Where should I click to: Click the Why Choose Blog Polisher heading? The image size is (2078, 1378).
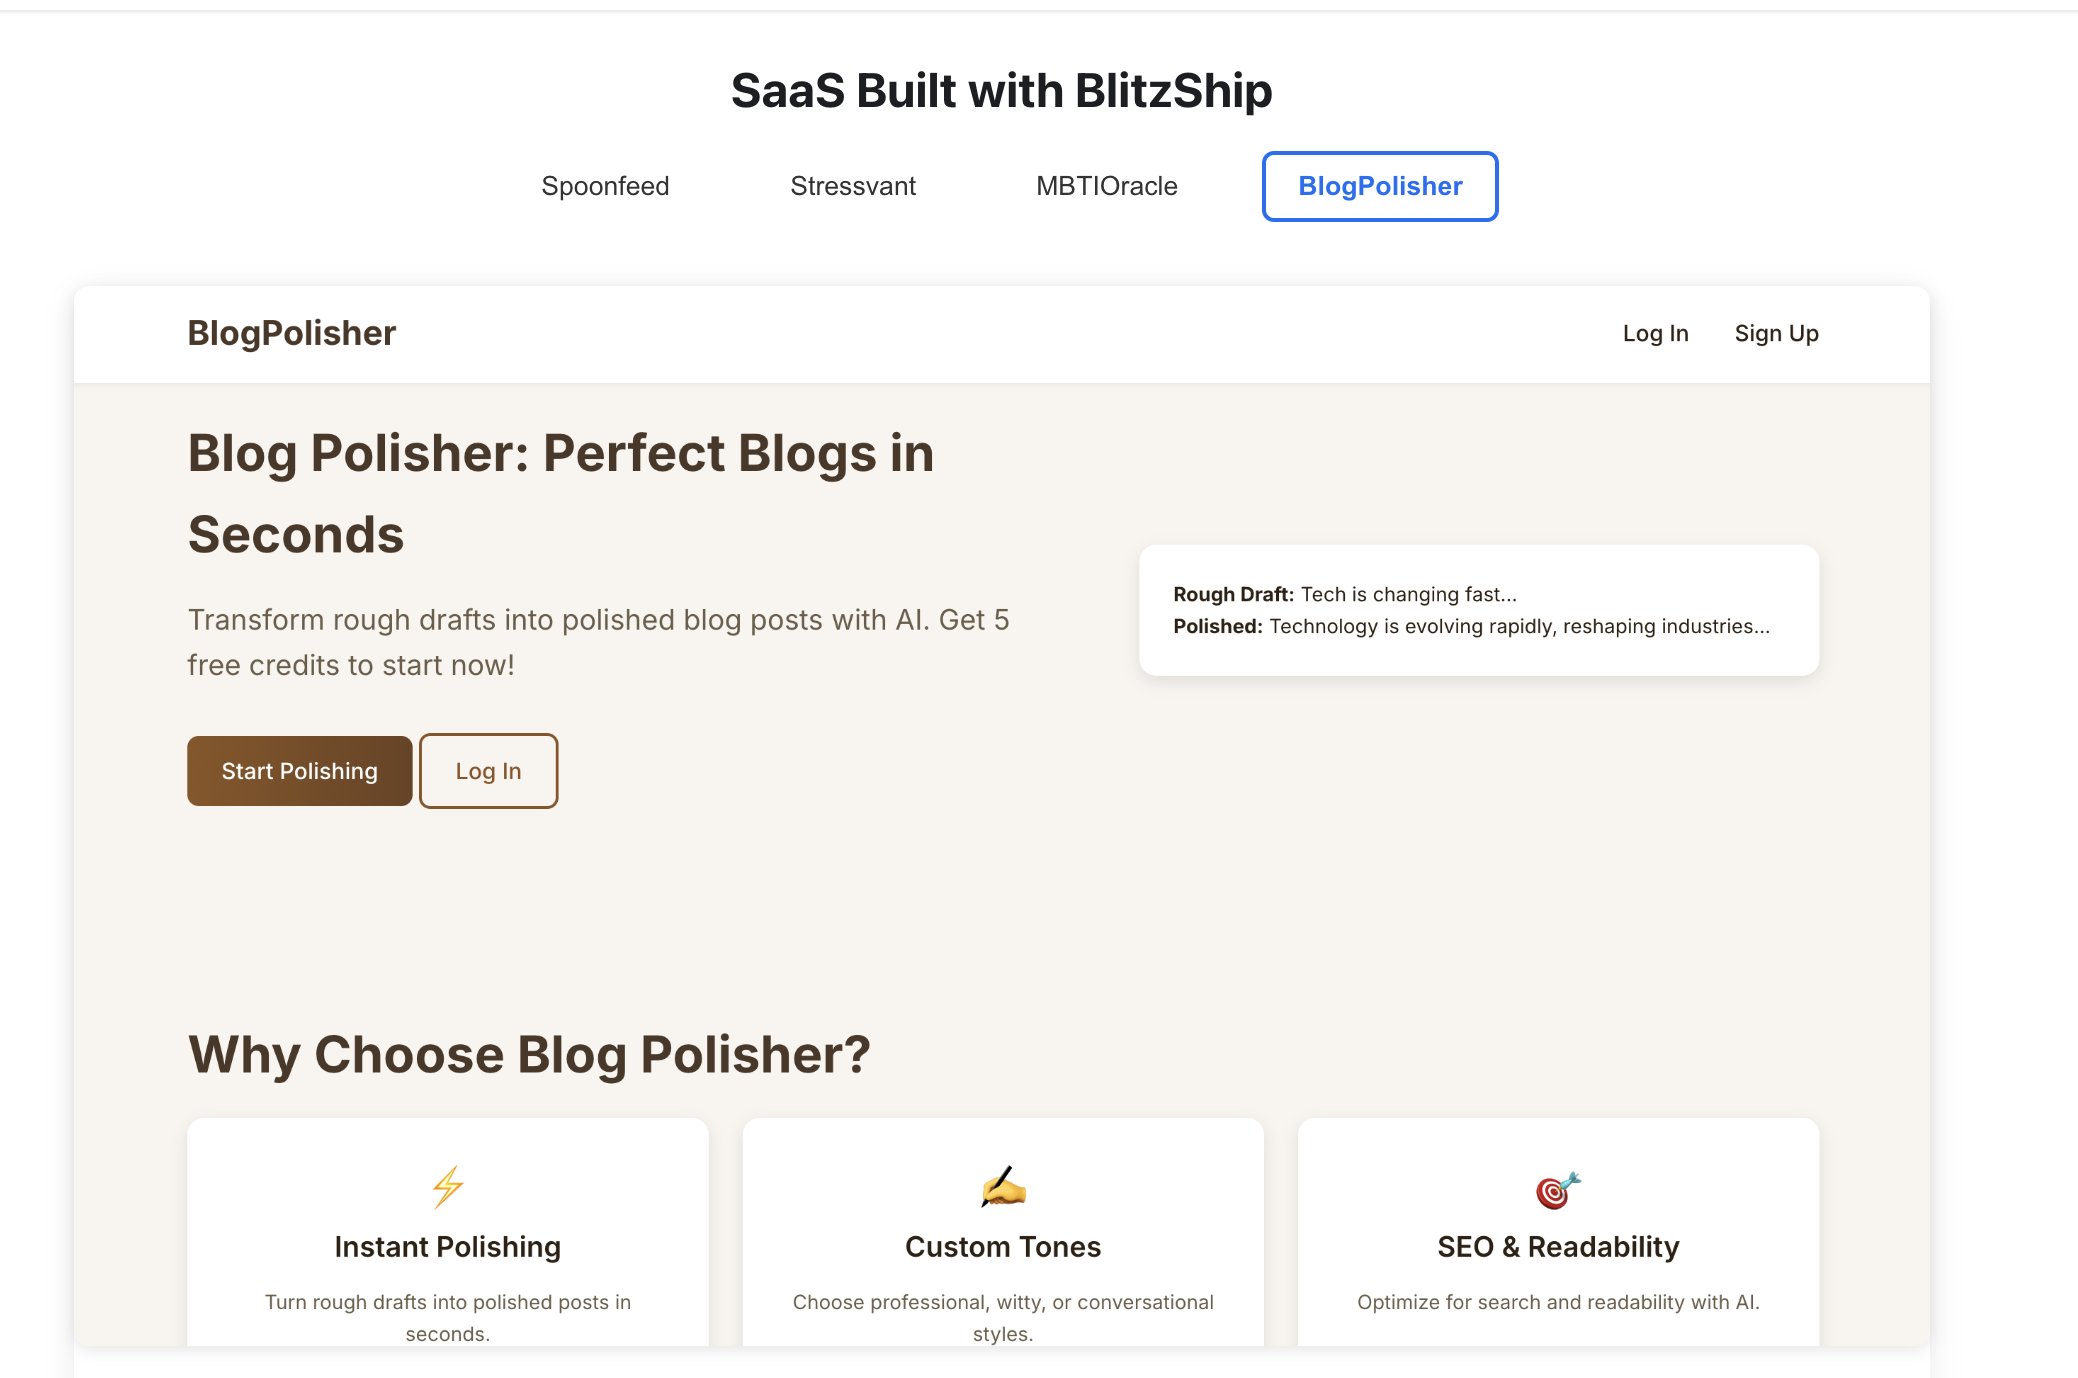pos(529,1055)
